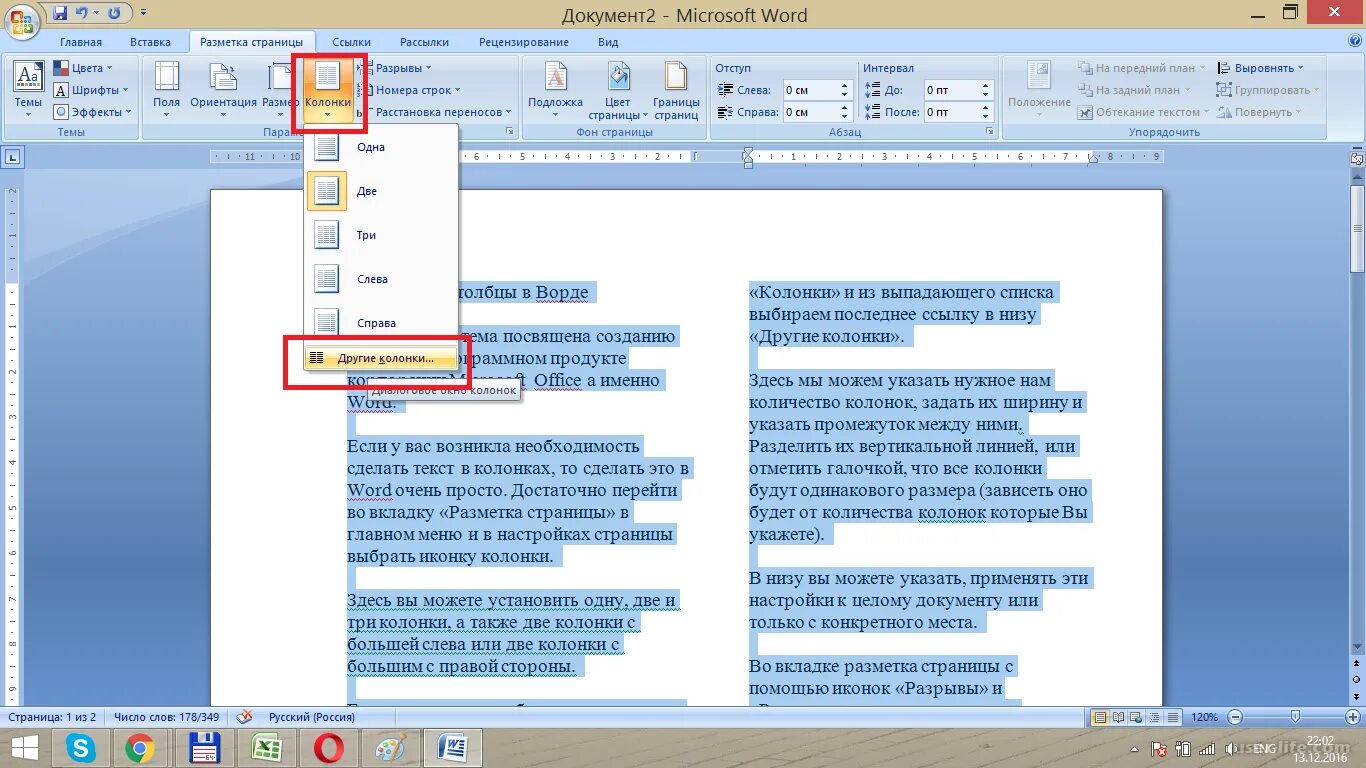Image resolution: width=1366 pixels, height=768 pixels.
Task: Click the Колонки columns button
Action: (328, 89)
